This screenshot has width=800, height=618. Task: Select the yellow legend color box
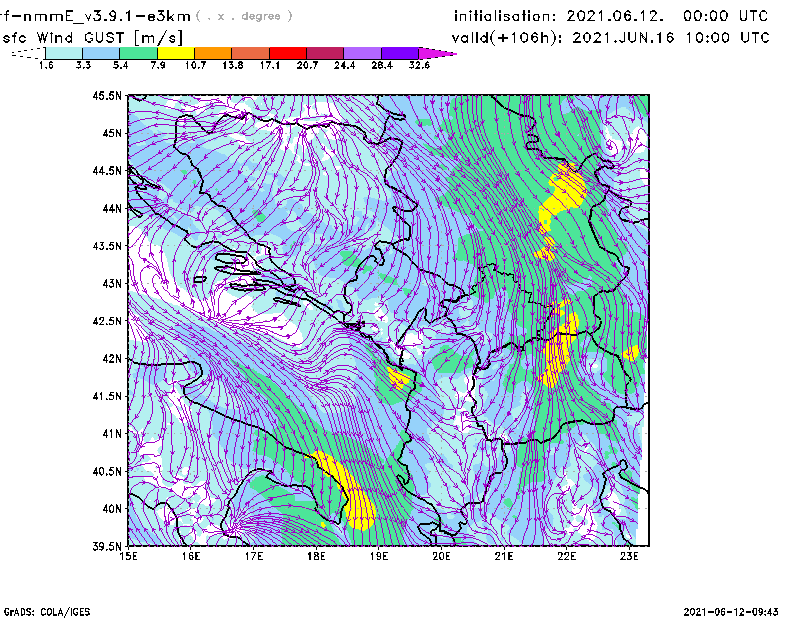(x=176, y=53)
